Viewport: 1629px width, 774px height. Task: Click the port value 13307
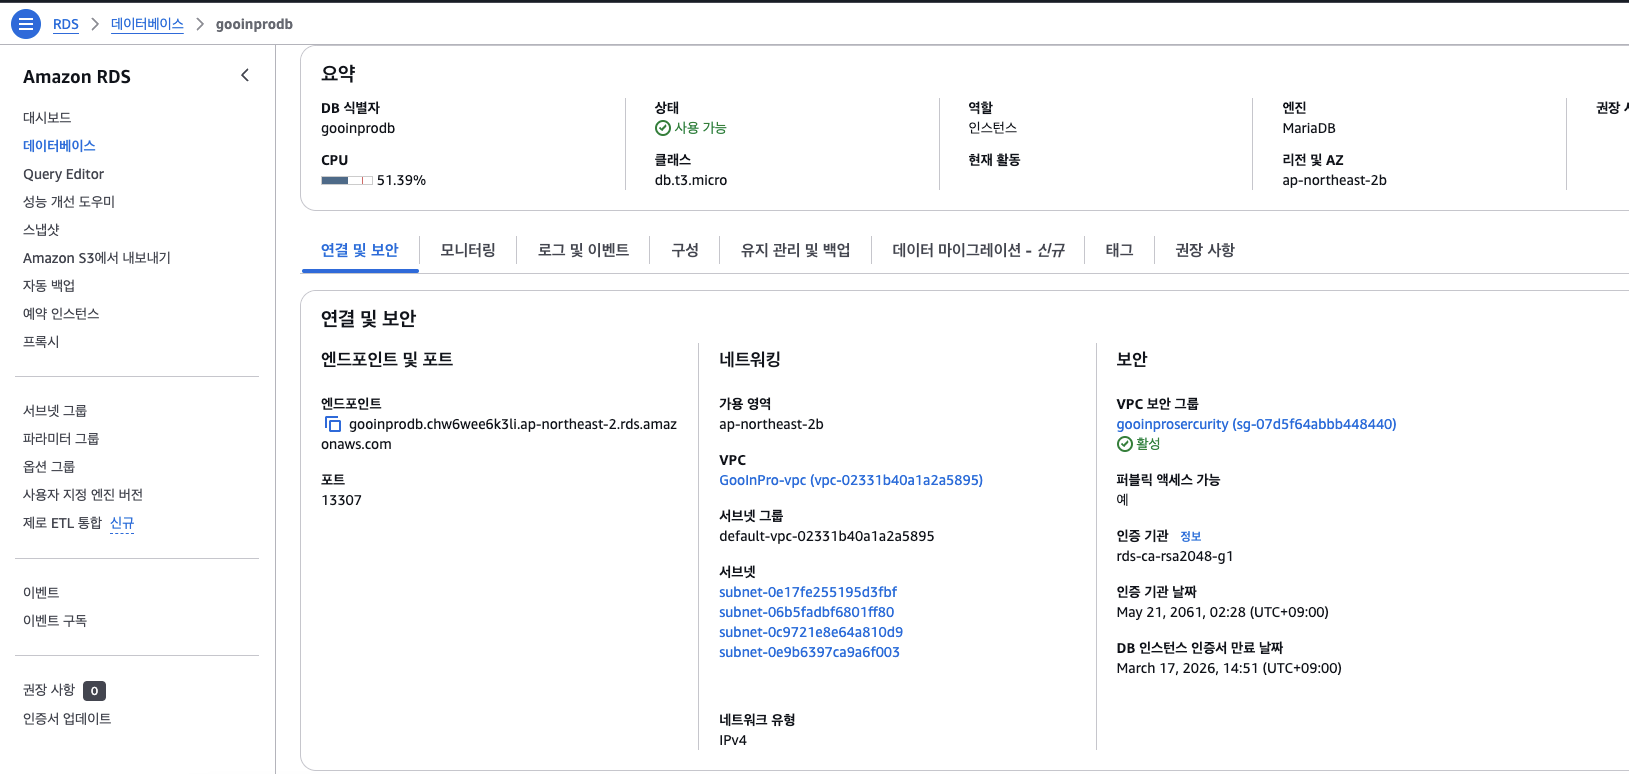click(341, 500)
